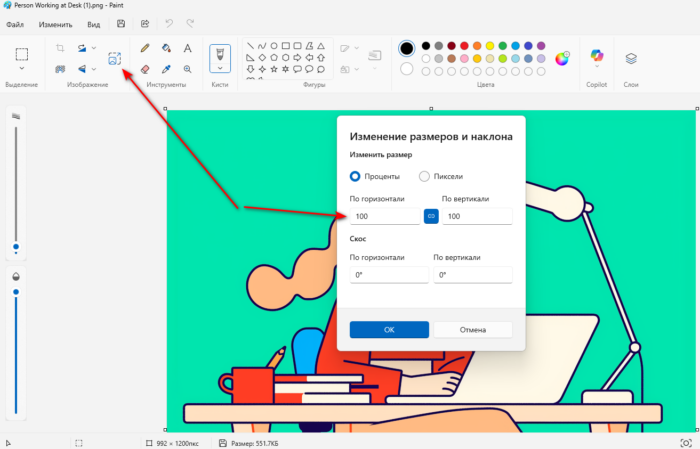Select the Fill bucket tool
This screenshot has height=449, width=700.
click(166, 48)
